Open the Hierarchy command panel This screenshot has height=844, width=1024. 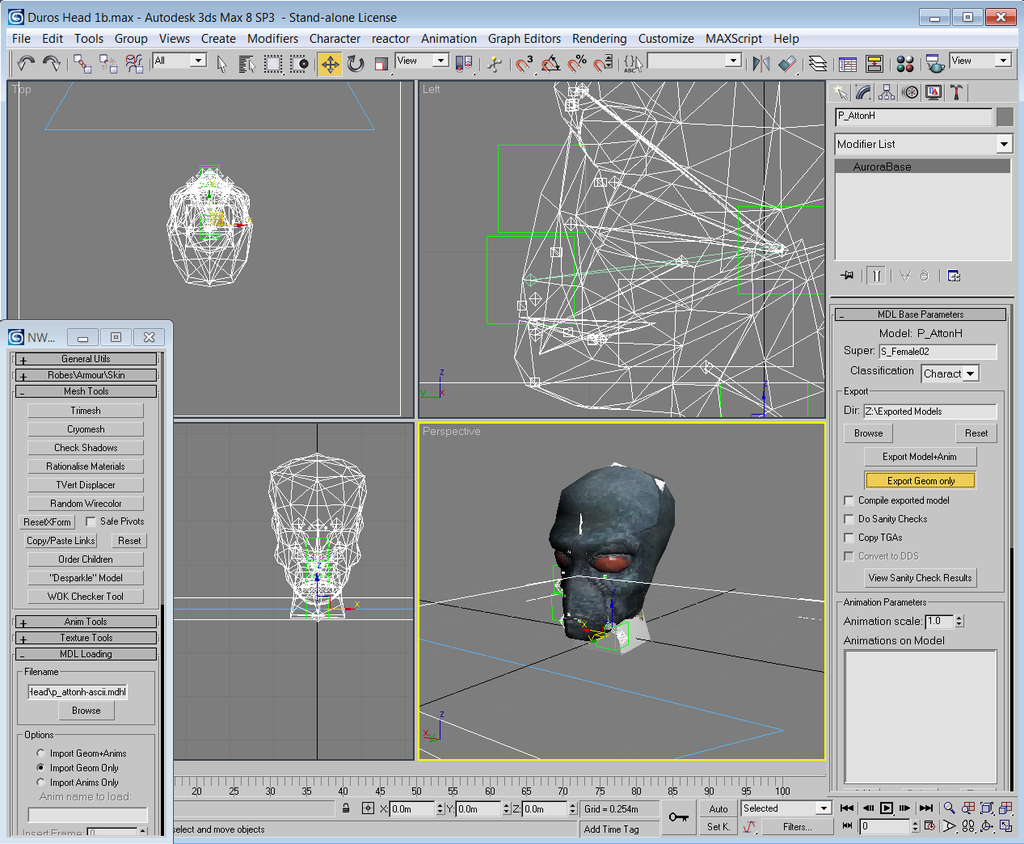click(x=886, y=92)
